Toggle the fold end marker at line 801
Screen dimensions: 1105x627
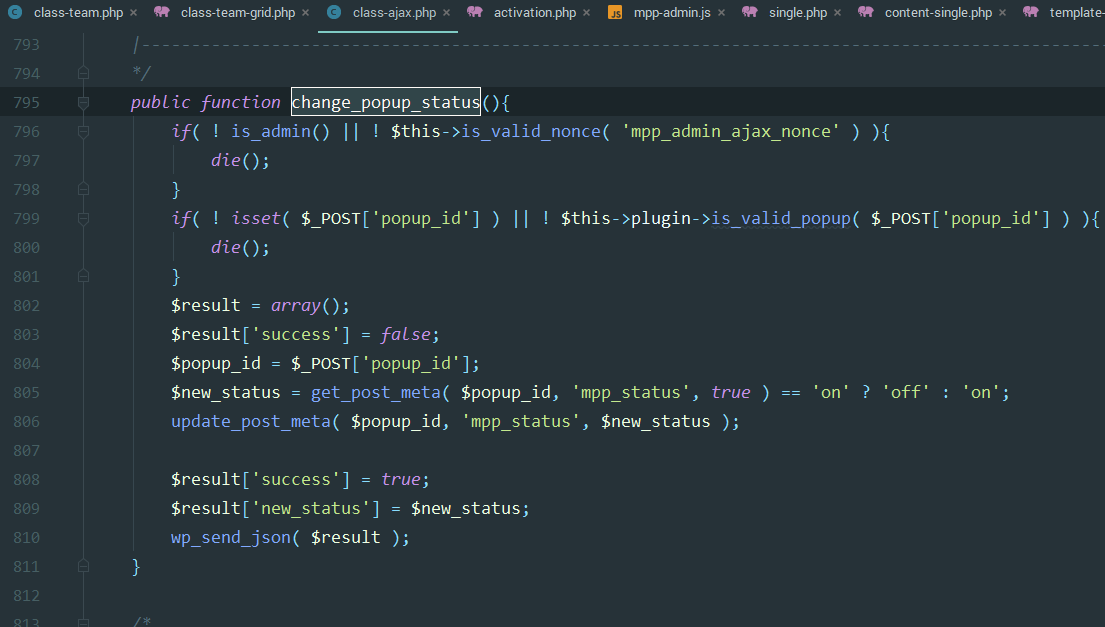[x=83, y=276]
